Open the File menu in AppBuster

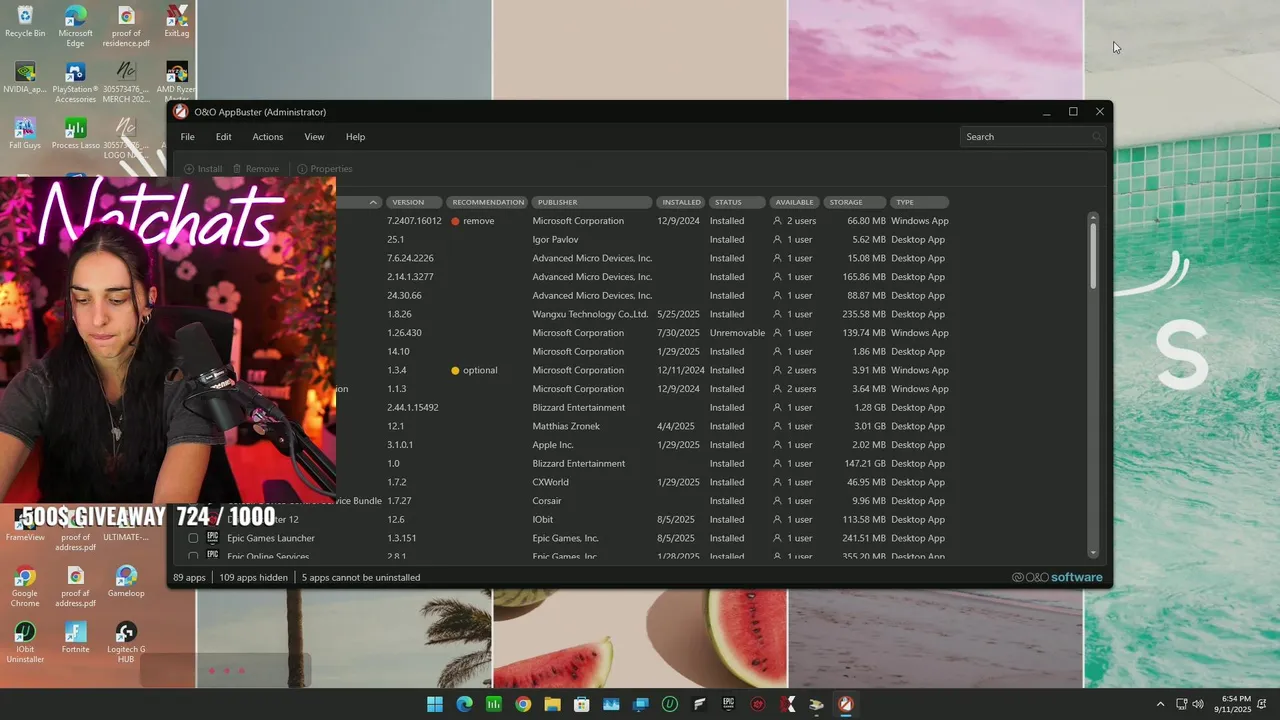pyautogui.click(x=187, y=137)
